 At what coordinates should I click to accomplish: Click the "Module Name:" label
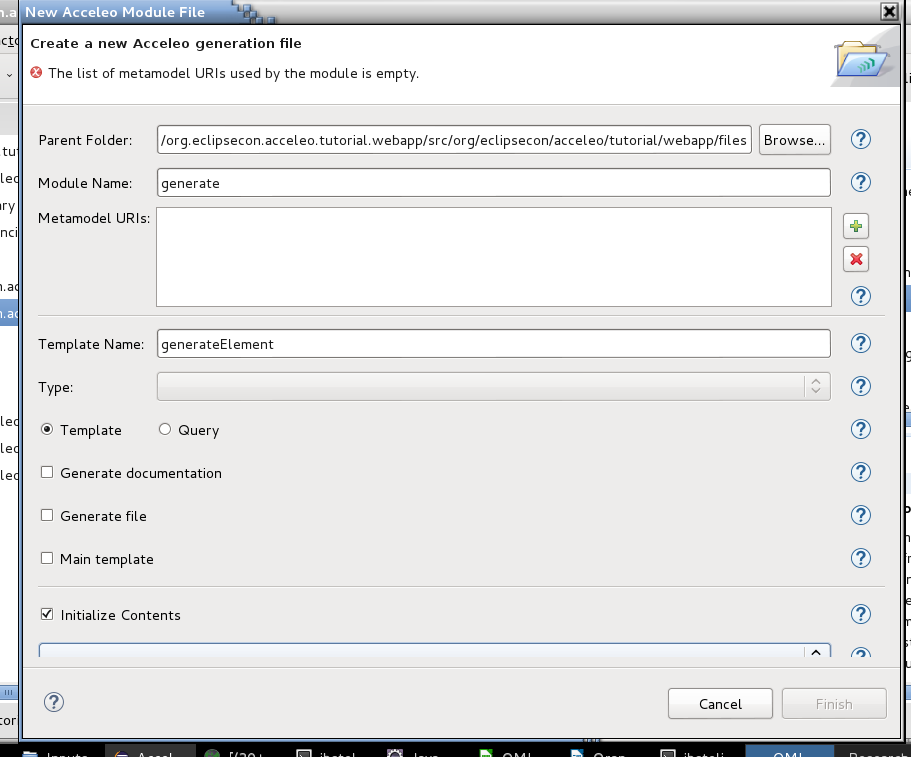tap(85, 184)
